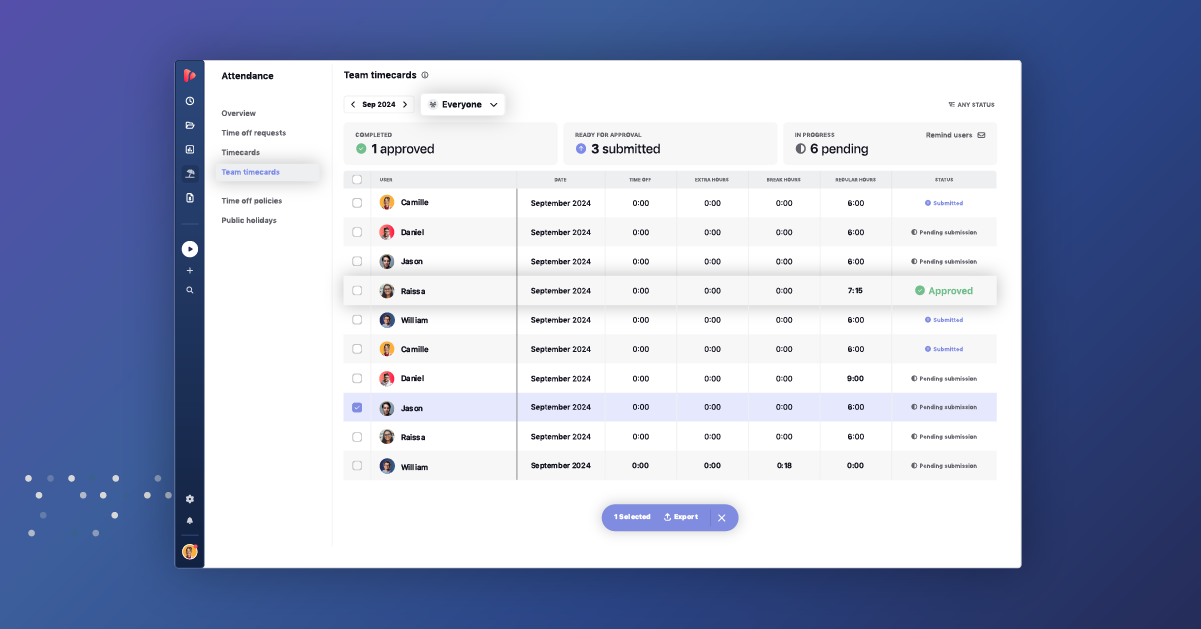Screen dimensions: 1201x629
Task: Select the header checkbox to select all rows
Action: click(x=357, y=180)
